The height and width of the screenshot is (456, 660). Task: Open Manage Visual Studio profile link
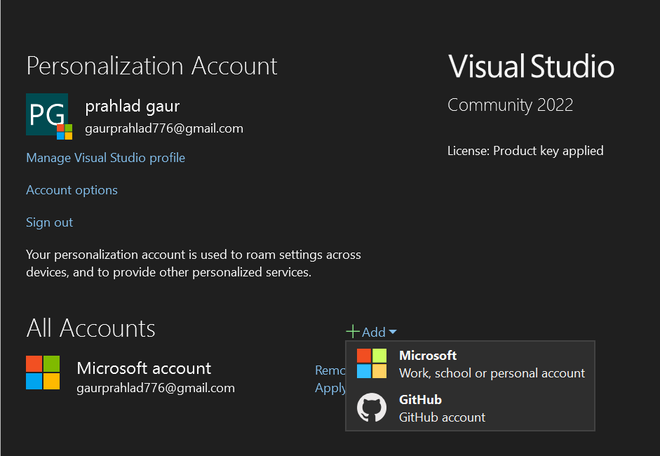105,158
